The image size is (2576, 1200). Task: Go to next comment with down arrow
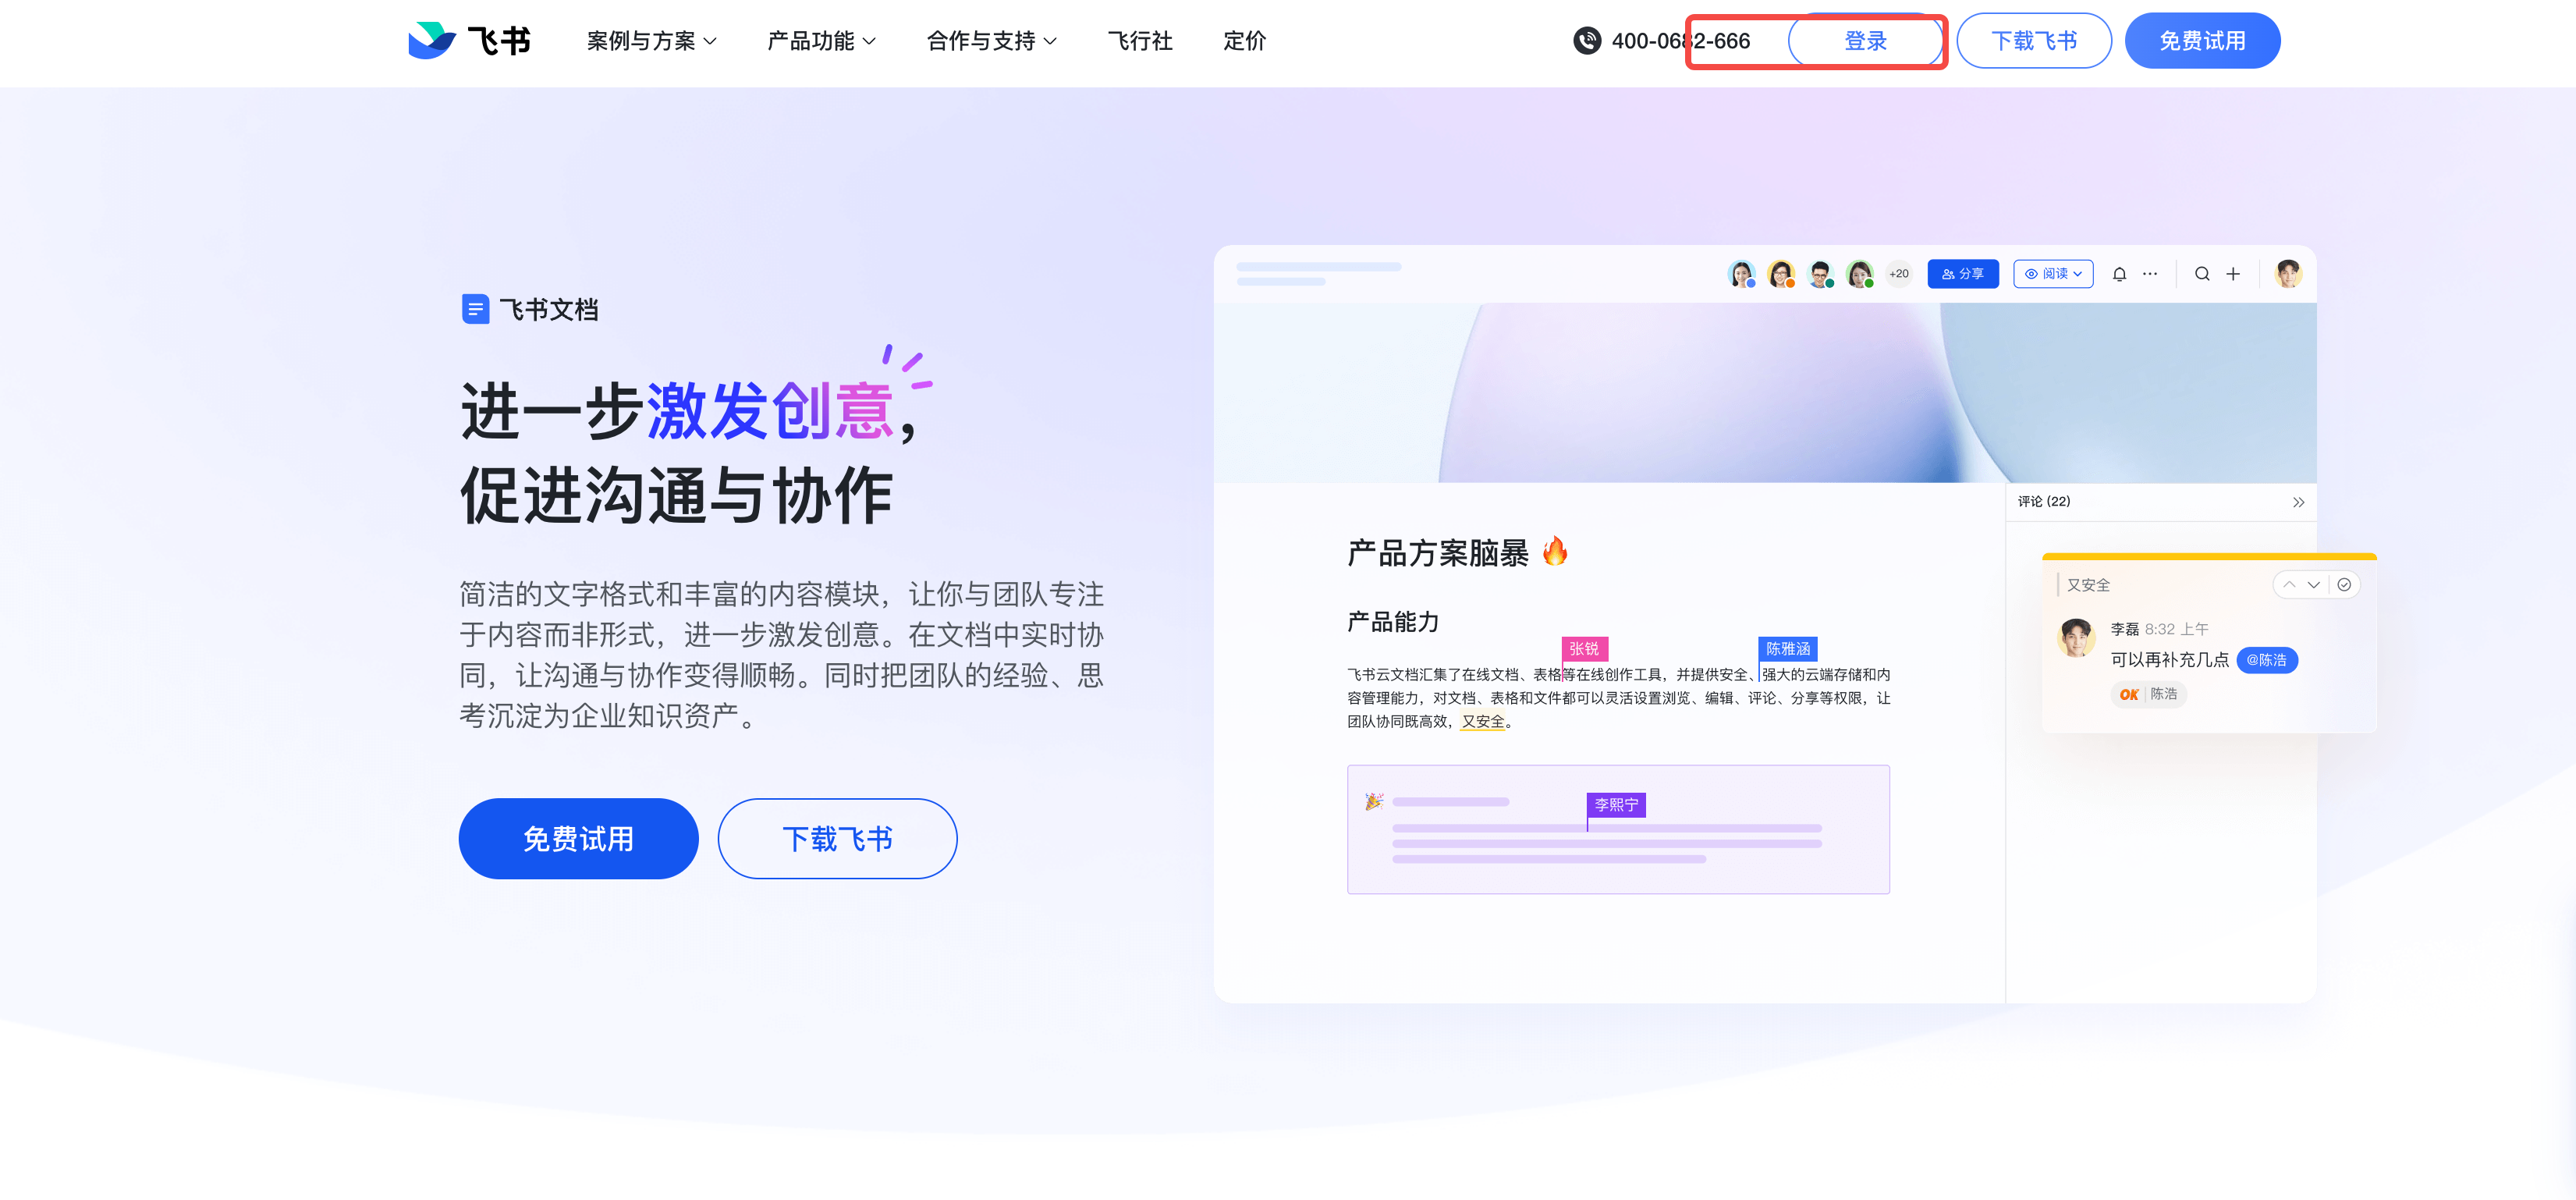(x=2314, y=584)
